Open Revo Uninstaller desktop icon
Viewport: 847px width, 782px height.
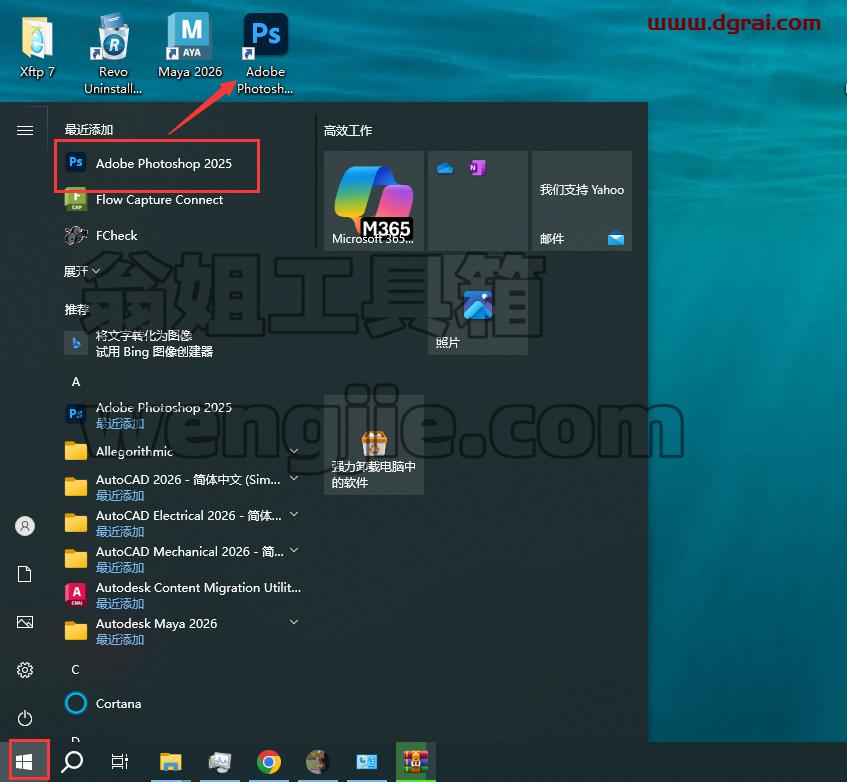(x=113, y=54)
